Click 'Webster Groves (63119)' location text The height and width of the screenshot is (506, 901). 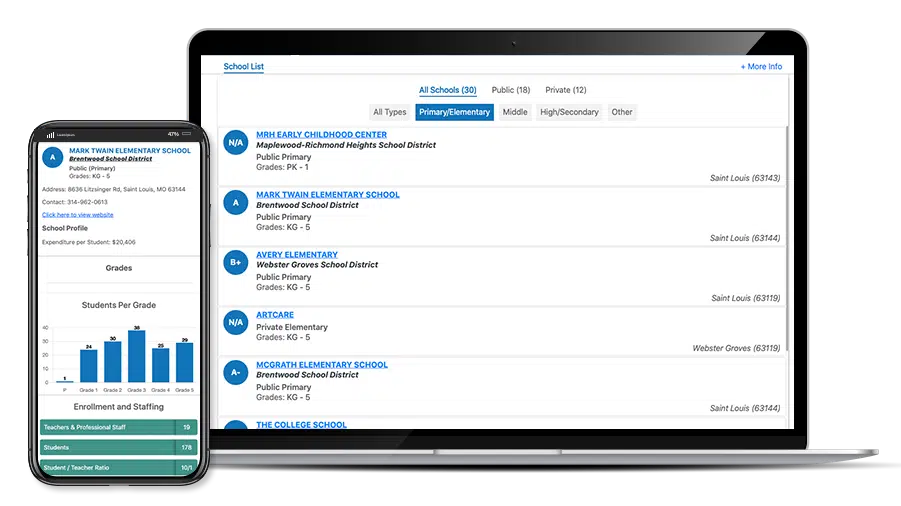click(x=736, y=348)
